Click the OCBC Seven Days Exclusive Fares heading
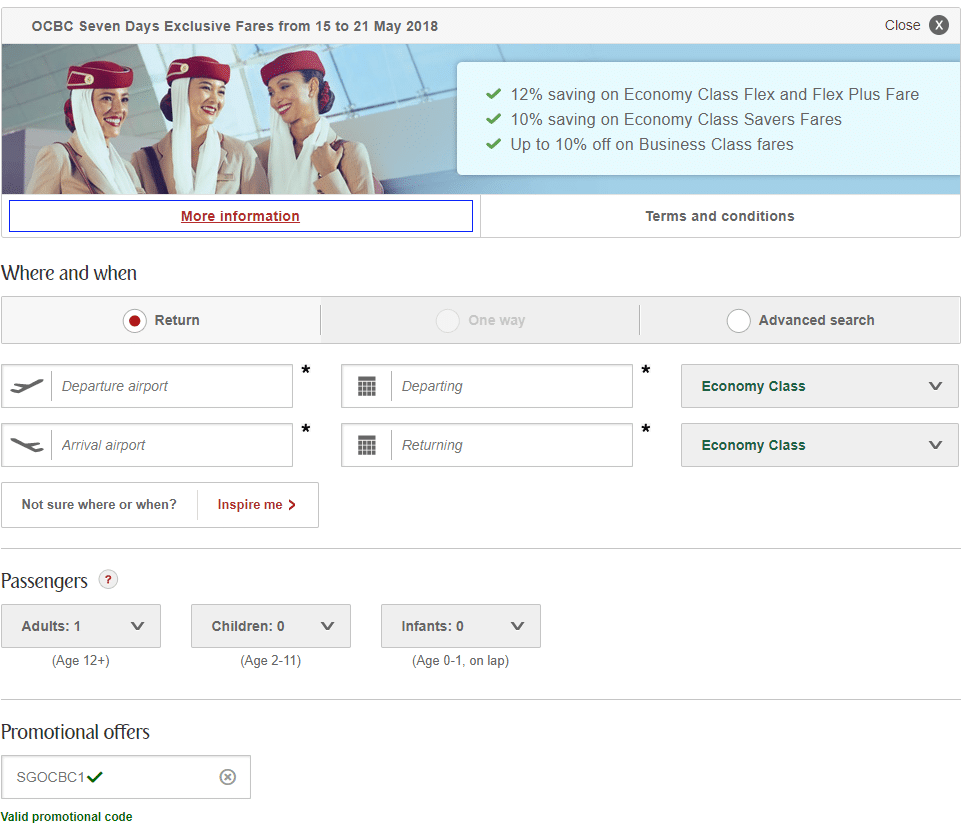Screen dimensions: 964x832 coord(235,26)
